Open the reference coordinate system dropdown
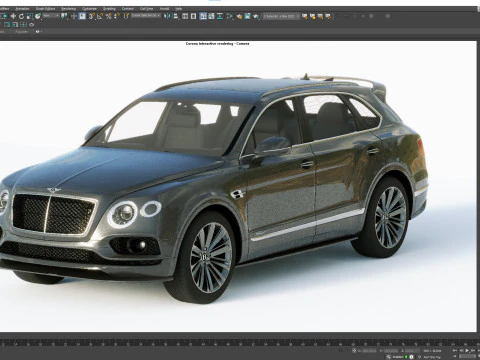The height and width of the screenshot is (360, 480). 51,16
